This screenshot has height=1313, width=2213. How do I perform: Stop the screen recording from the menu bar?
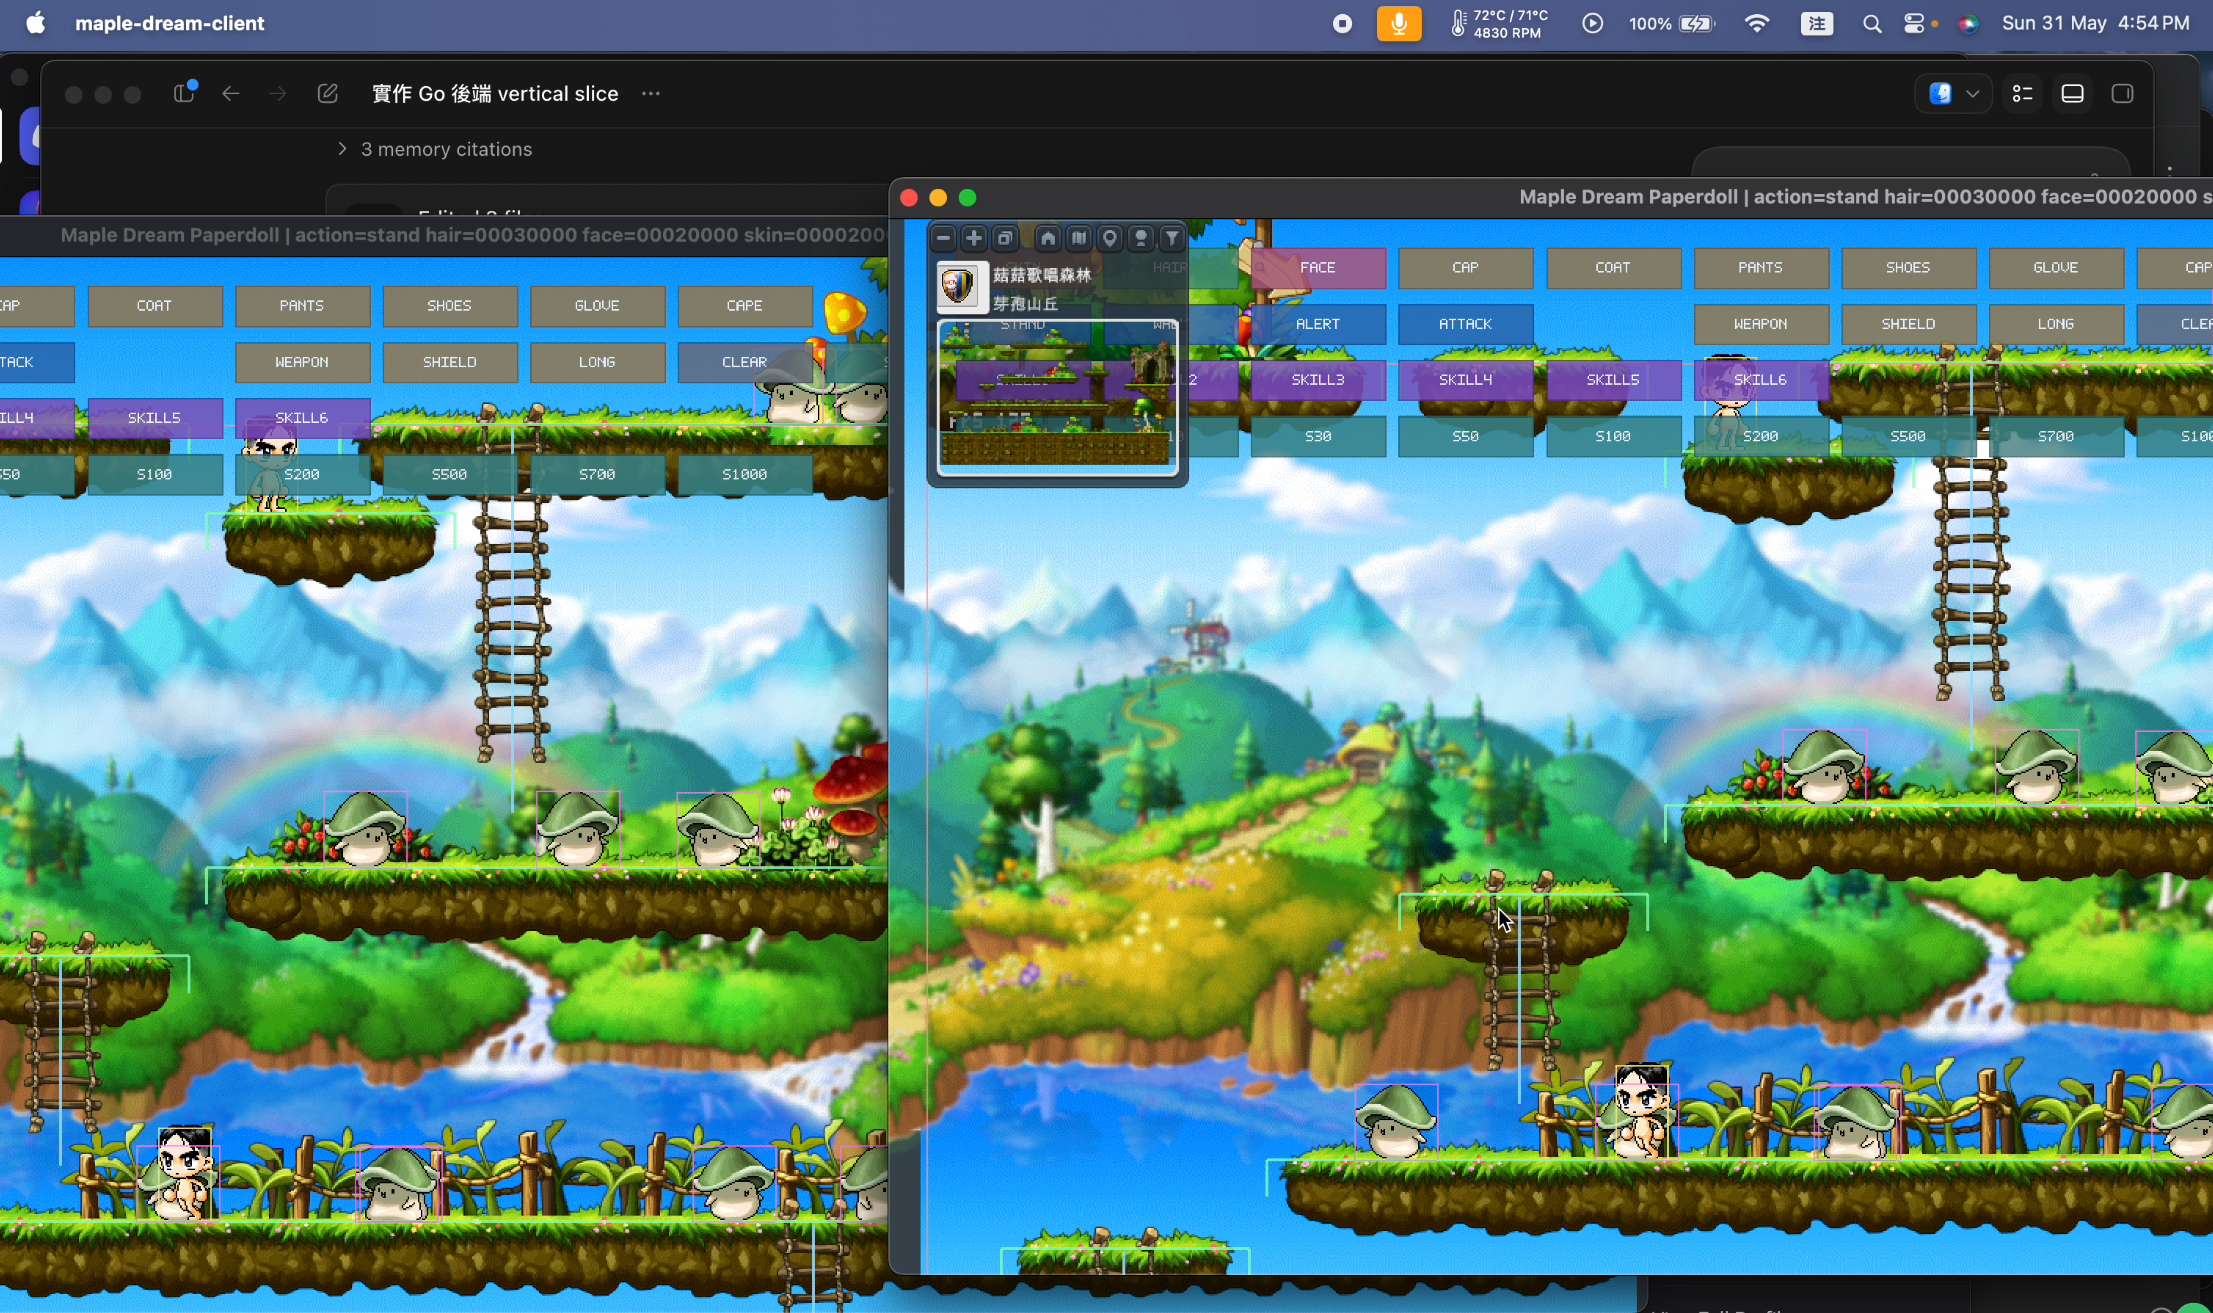point(1343,23)
